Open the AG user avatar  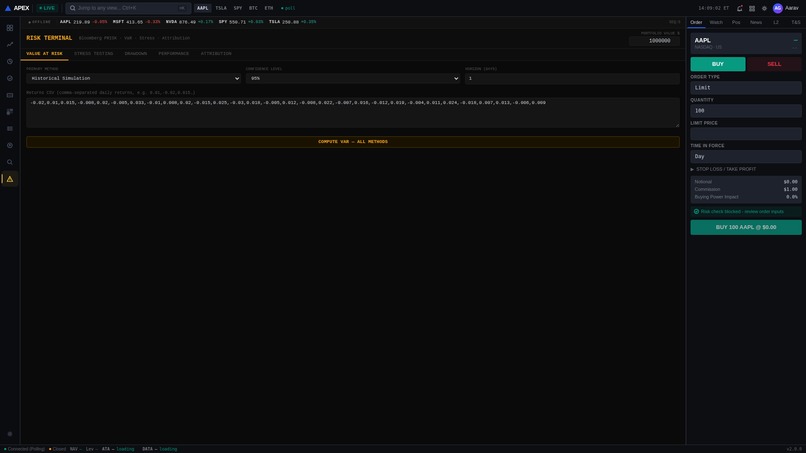pos(778,8)
